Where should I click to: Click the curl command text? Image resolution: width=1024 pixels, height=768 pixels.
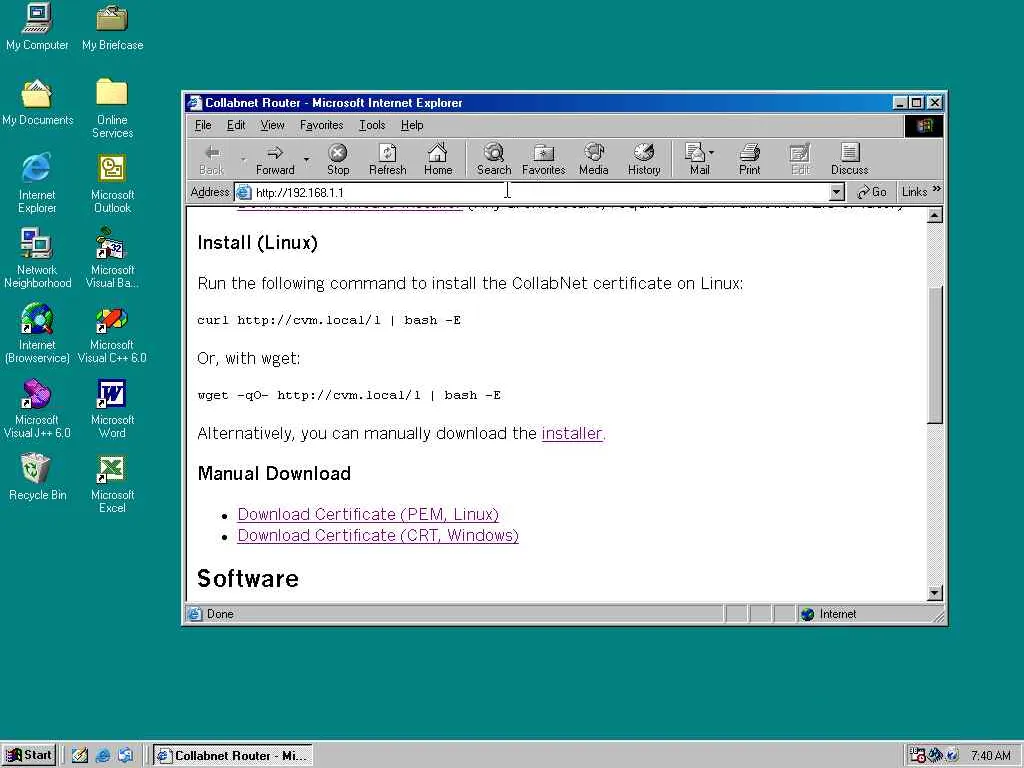tap(329, 320)
